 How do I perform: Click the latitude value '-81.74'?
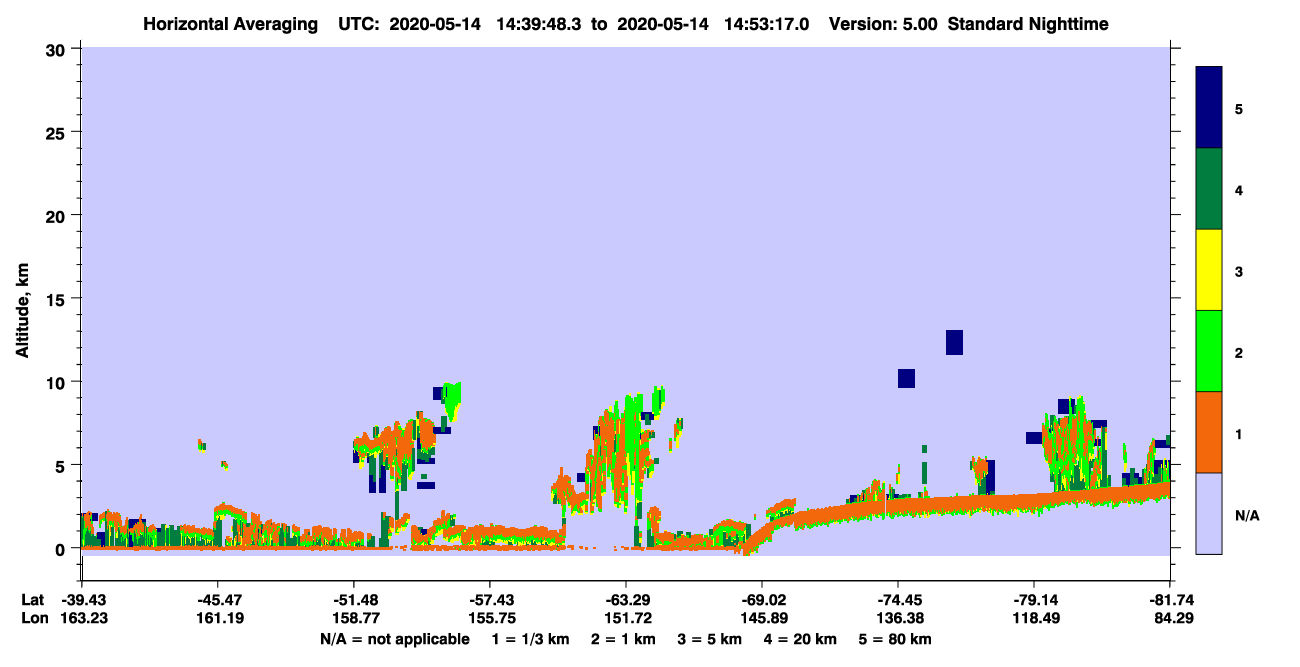[x=1170, y=600]
